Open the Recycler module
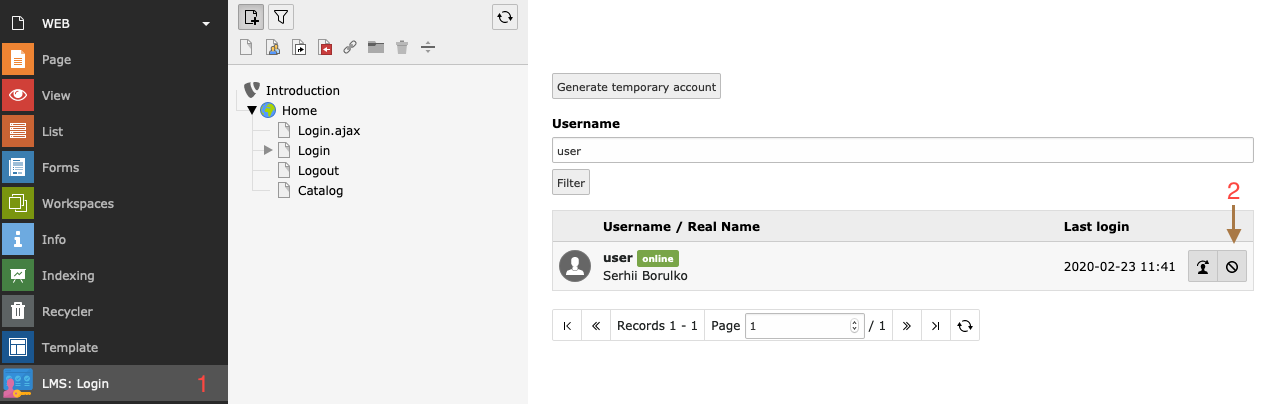 (x=114, y=312)
